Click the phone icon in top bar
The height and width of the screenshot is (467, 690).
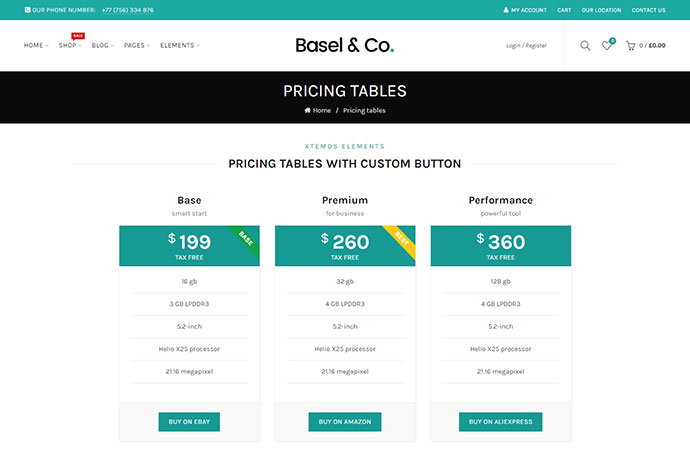(x=27, y=10)
